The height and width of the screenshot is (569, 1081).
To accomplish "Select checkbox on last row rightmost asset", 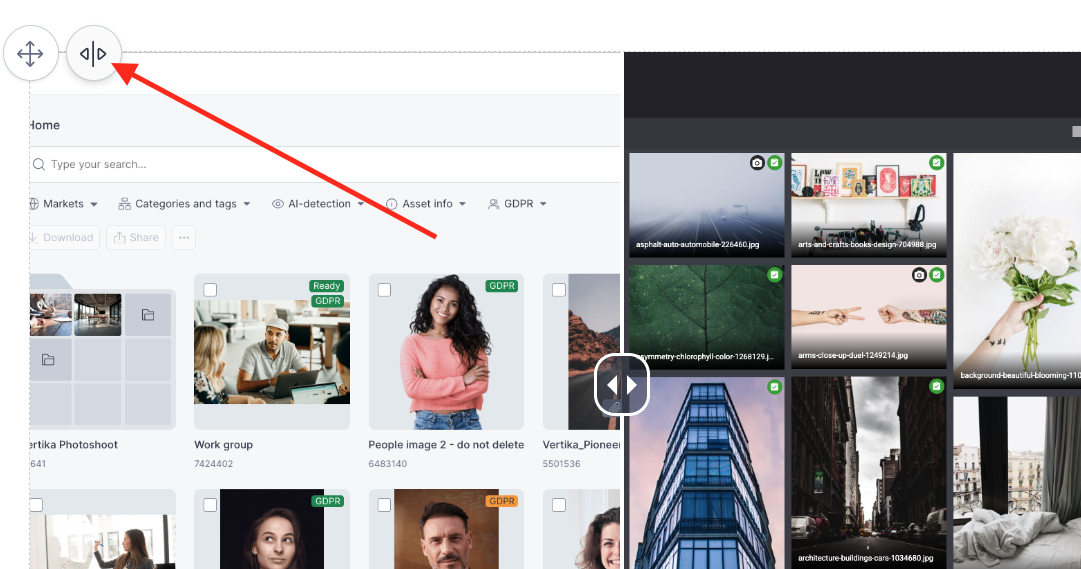I will 559,505.
